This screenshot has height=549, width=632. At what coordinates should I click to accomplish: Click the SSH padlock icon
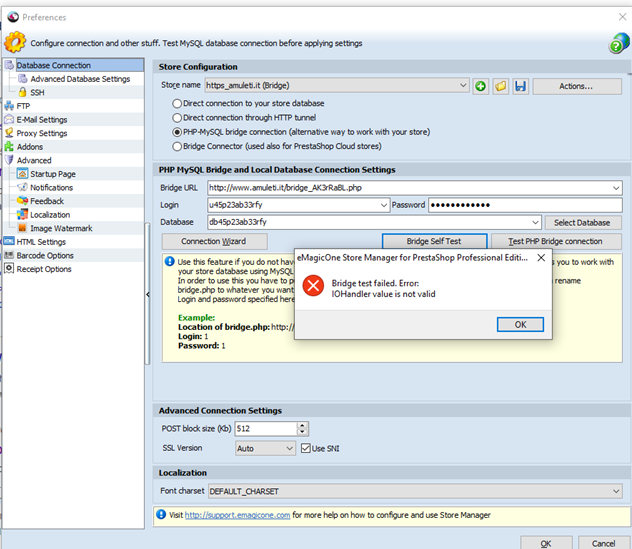[x=23, y=92]
